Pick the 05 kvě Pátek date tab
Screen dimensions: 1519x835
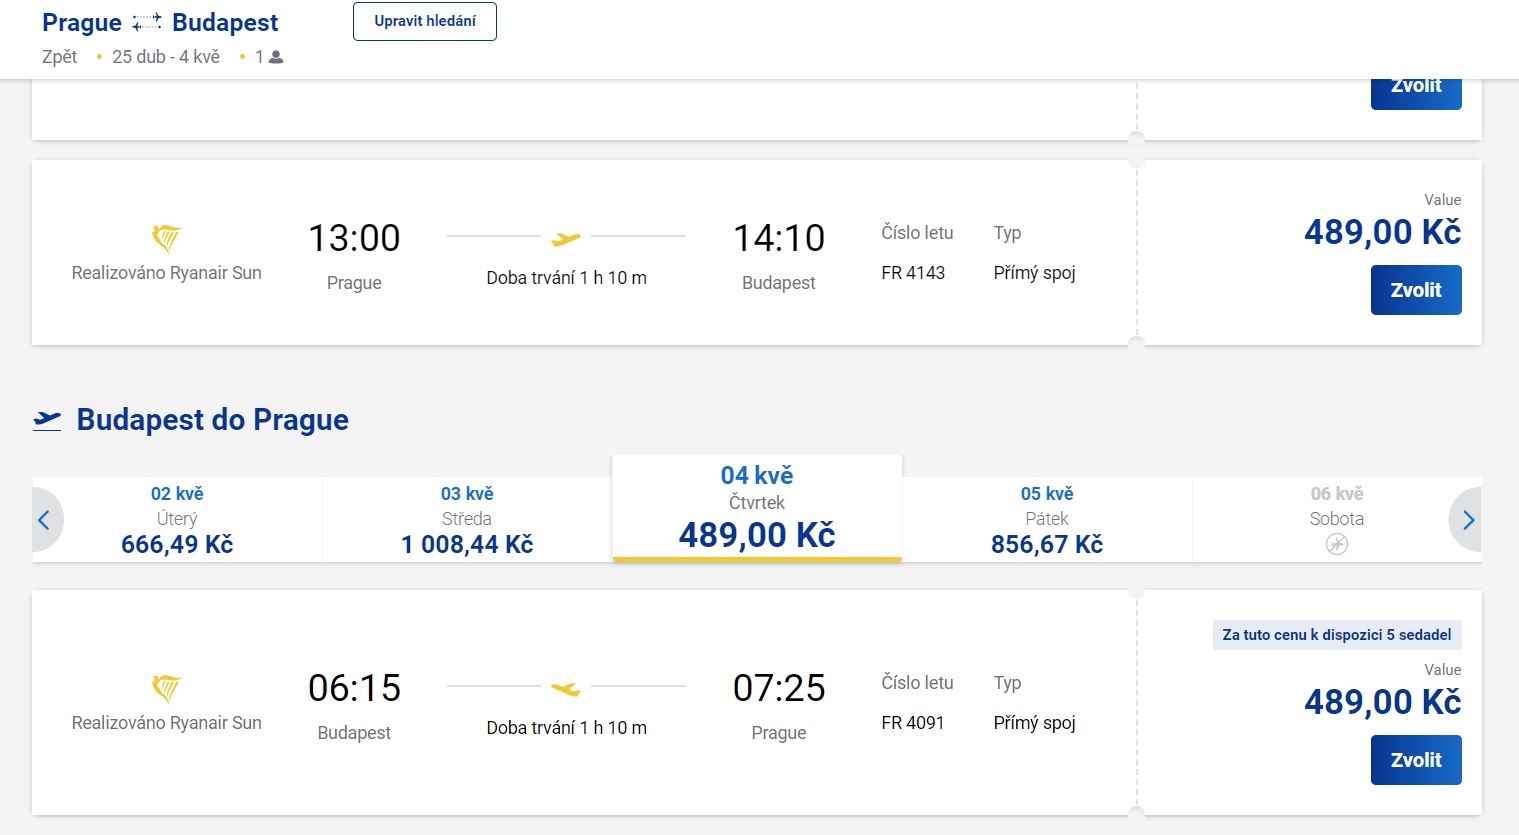coord(1047,520)
